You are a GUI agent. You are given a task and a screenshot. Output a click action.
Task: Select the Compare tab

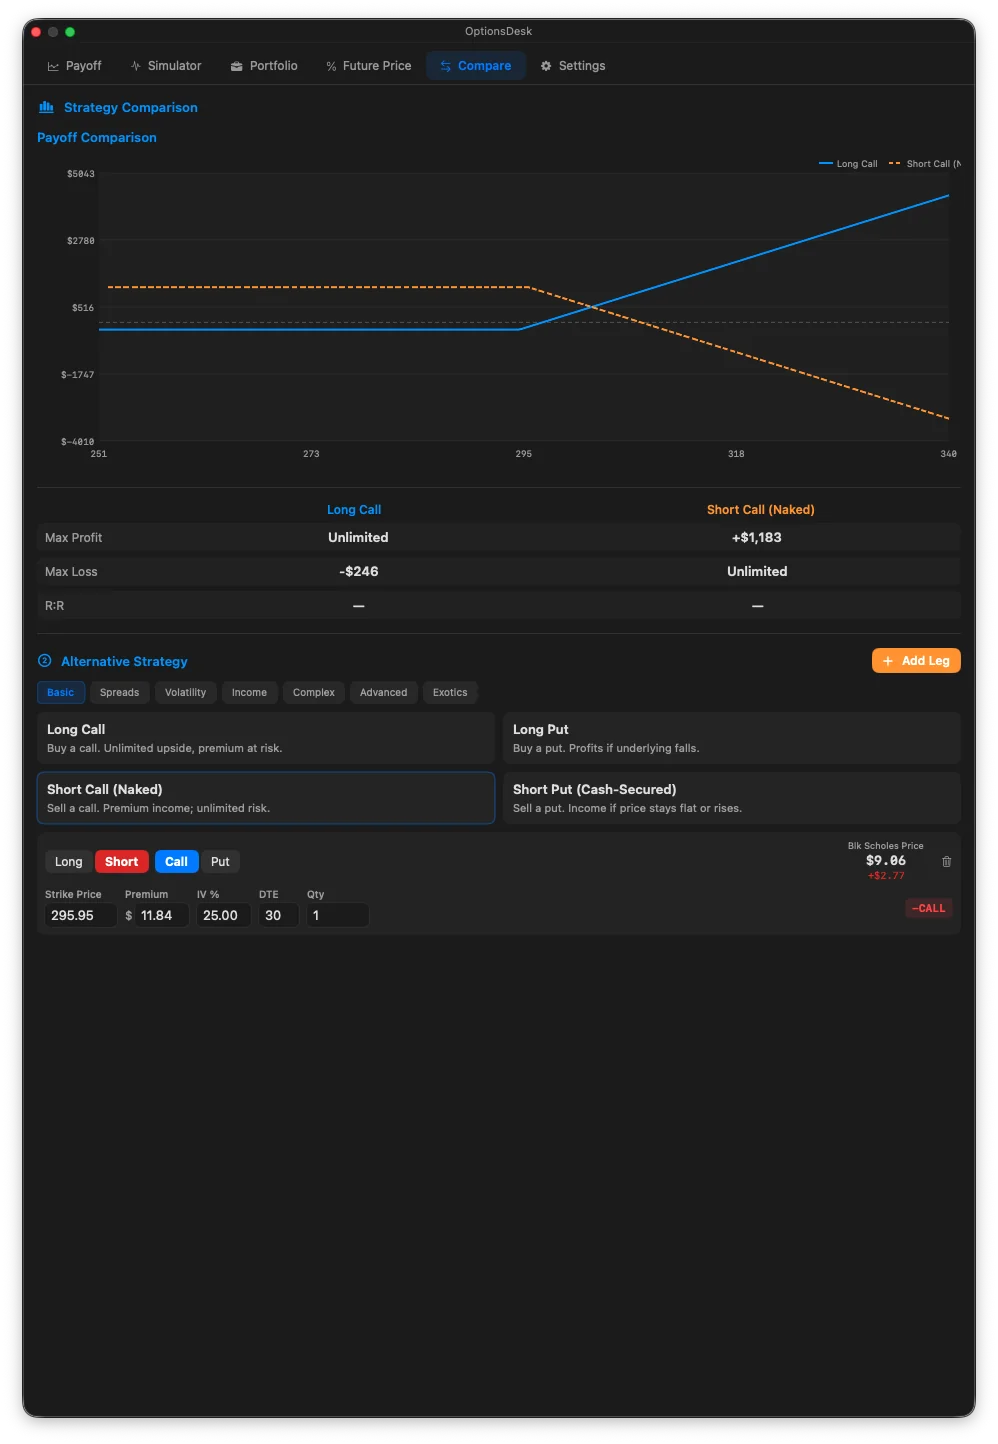click(476, 66)
